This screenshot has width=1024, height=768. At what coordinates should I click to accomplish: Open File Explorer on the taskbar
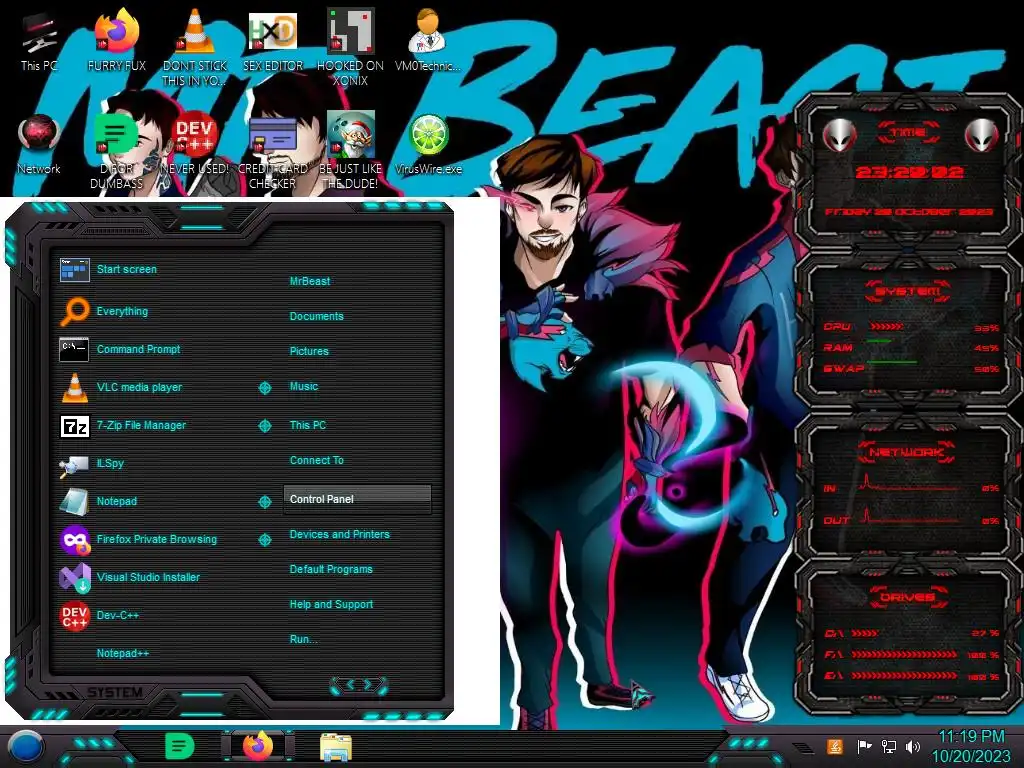coord(336,747)
